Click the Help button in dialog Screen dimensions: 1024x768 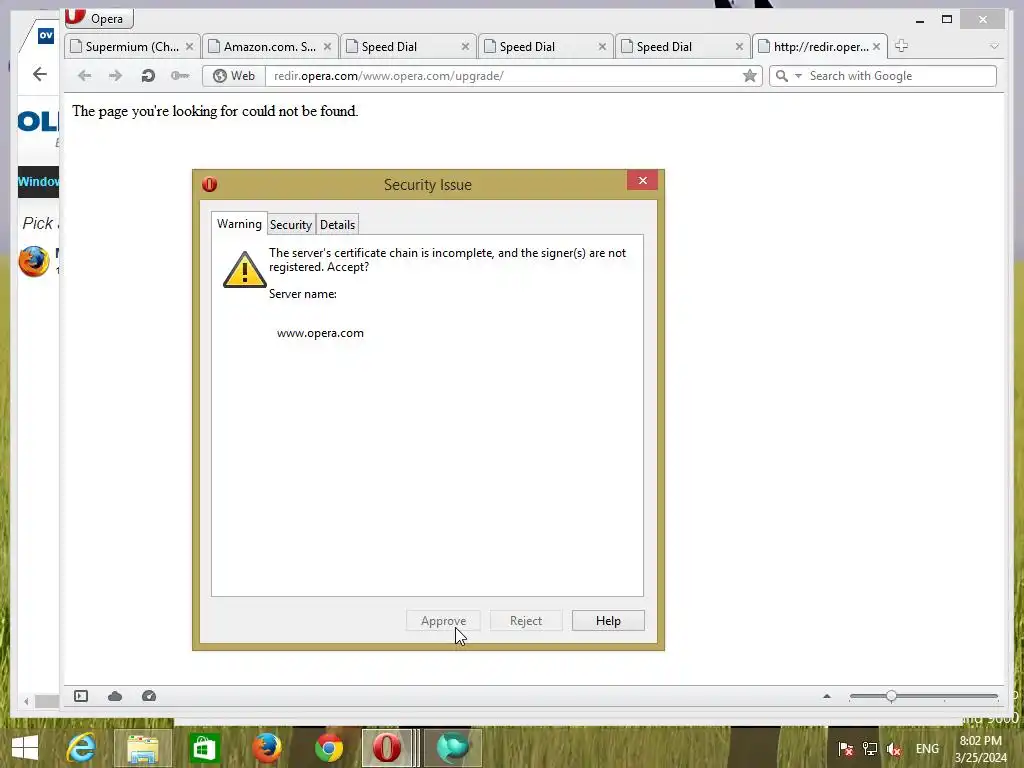(608, 620)
